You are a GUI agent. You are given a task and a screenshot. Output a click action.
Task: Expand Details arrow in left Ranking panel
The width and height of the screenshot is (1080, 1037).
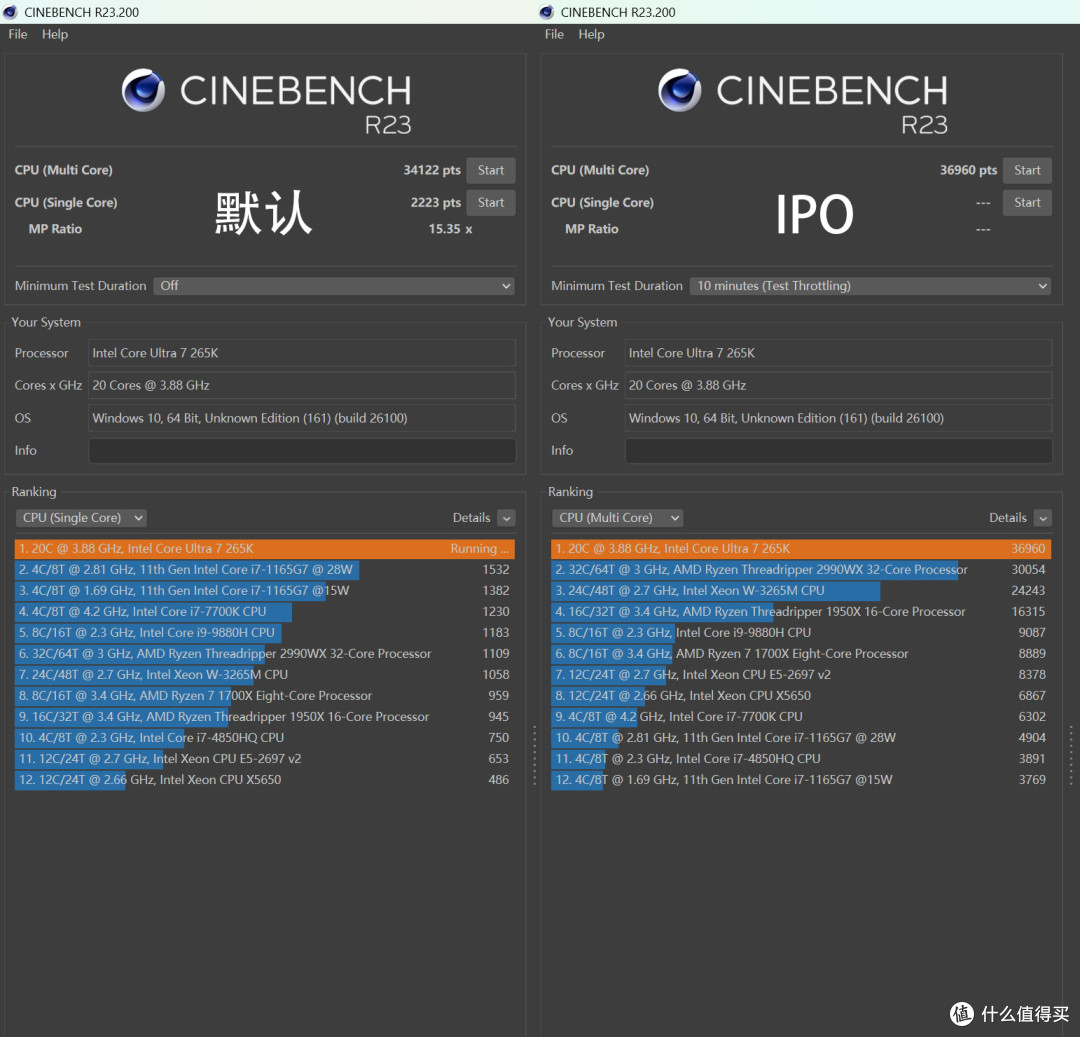(x=507, y=518)
